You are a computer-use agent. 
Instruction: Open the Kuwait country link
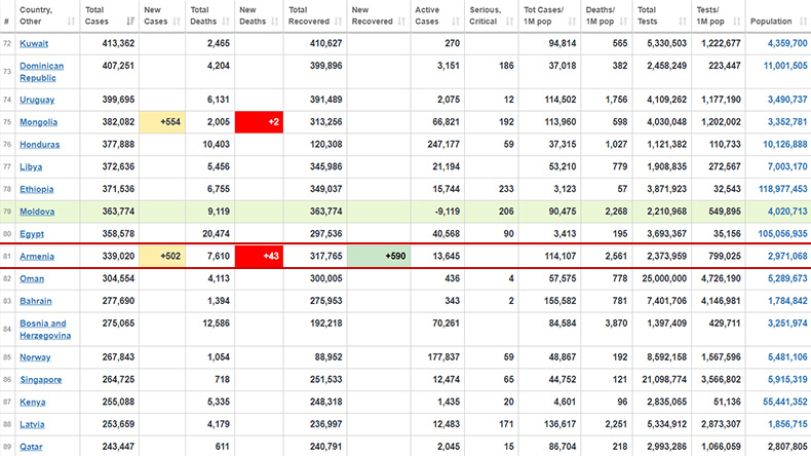point(34,43)
